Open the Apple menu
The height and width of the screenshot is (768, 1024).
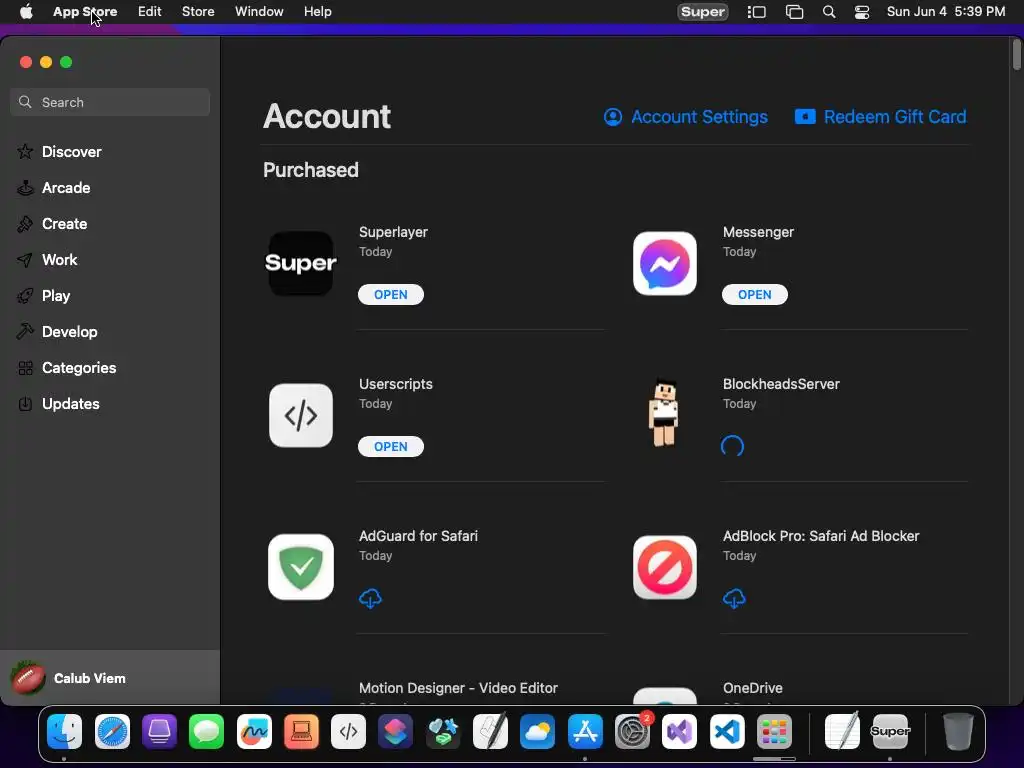pyautogui.click(x=26, y=12)
